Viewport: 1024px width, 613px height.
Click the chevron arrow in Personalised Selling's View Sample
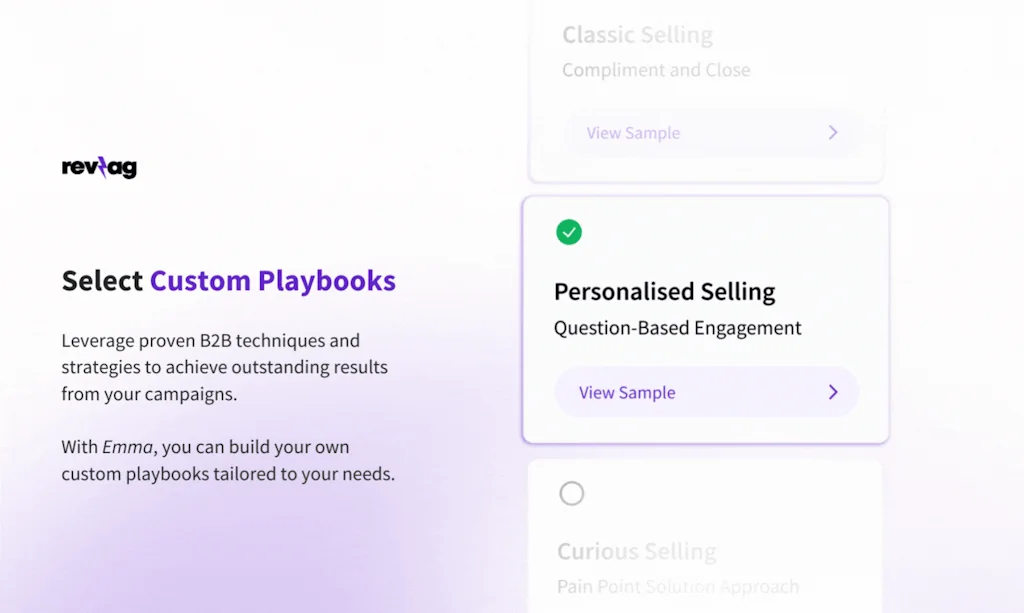833,393
